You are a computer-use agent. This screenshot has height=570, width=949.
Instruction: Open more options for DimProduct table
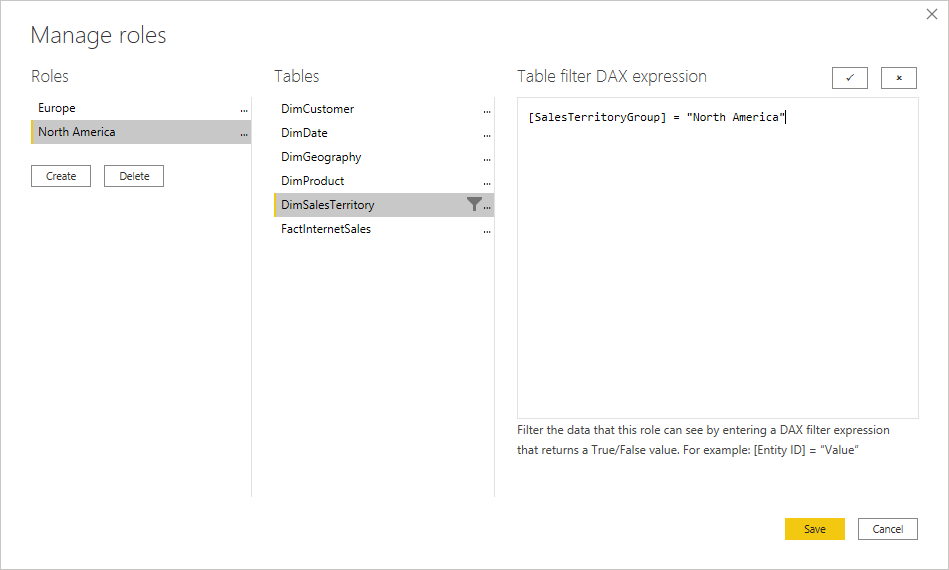click(x=487, y=182)
